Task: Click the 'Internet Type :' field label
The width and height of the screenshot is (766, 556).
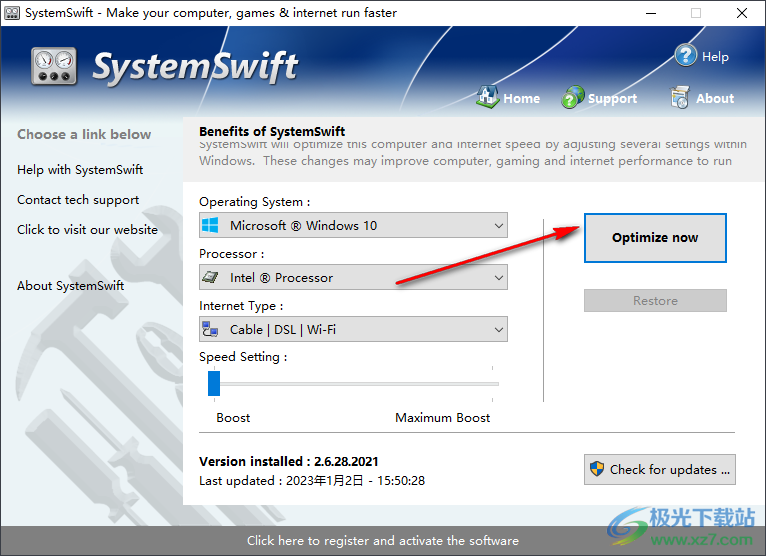Action: tap(241, 306)
